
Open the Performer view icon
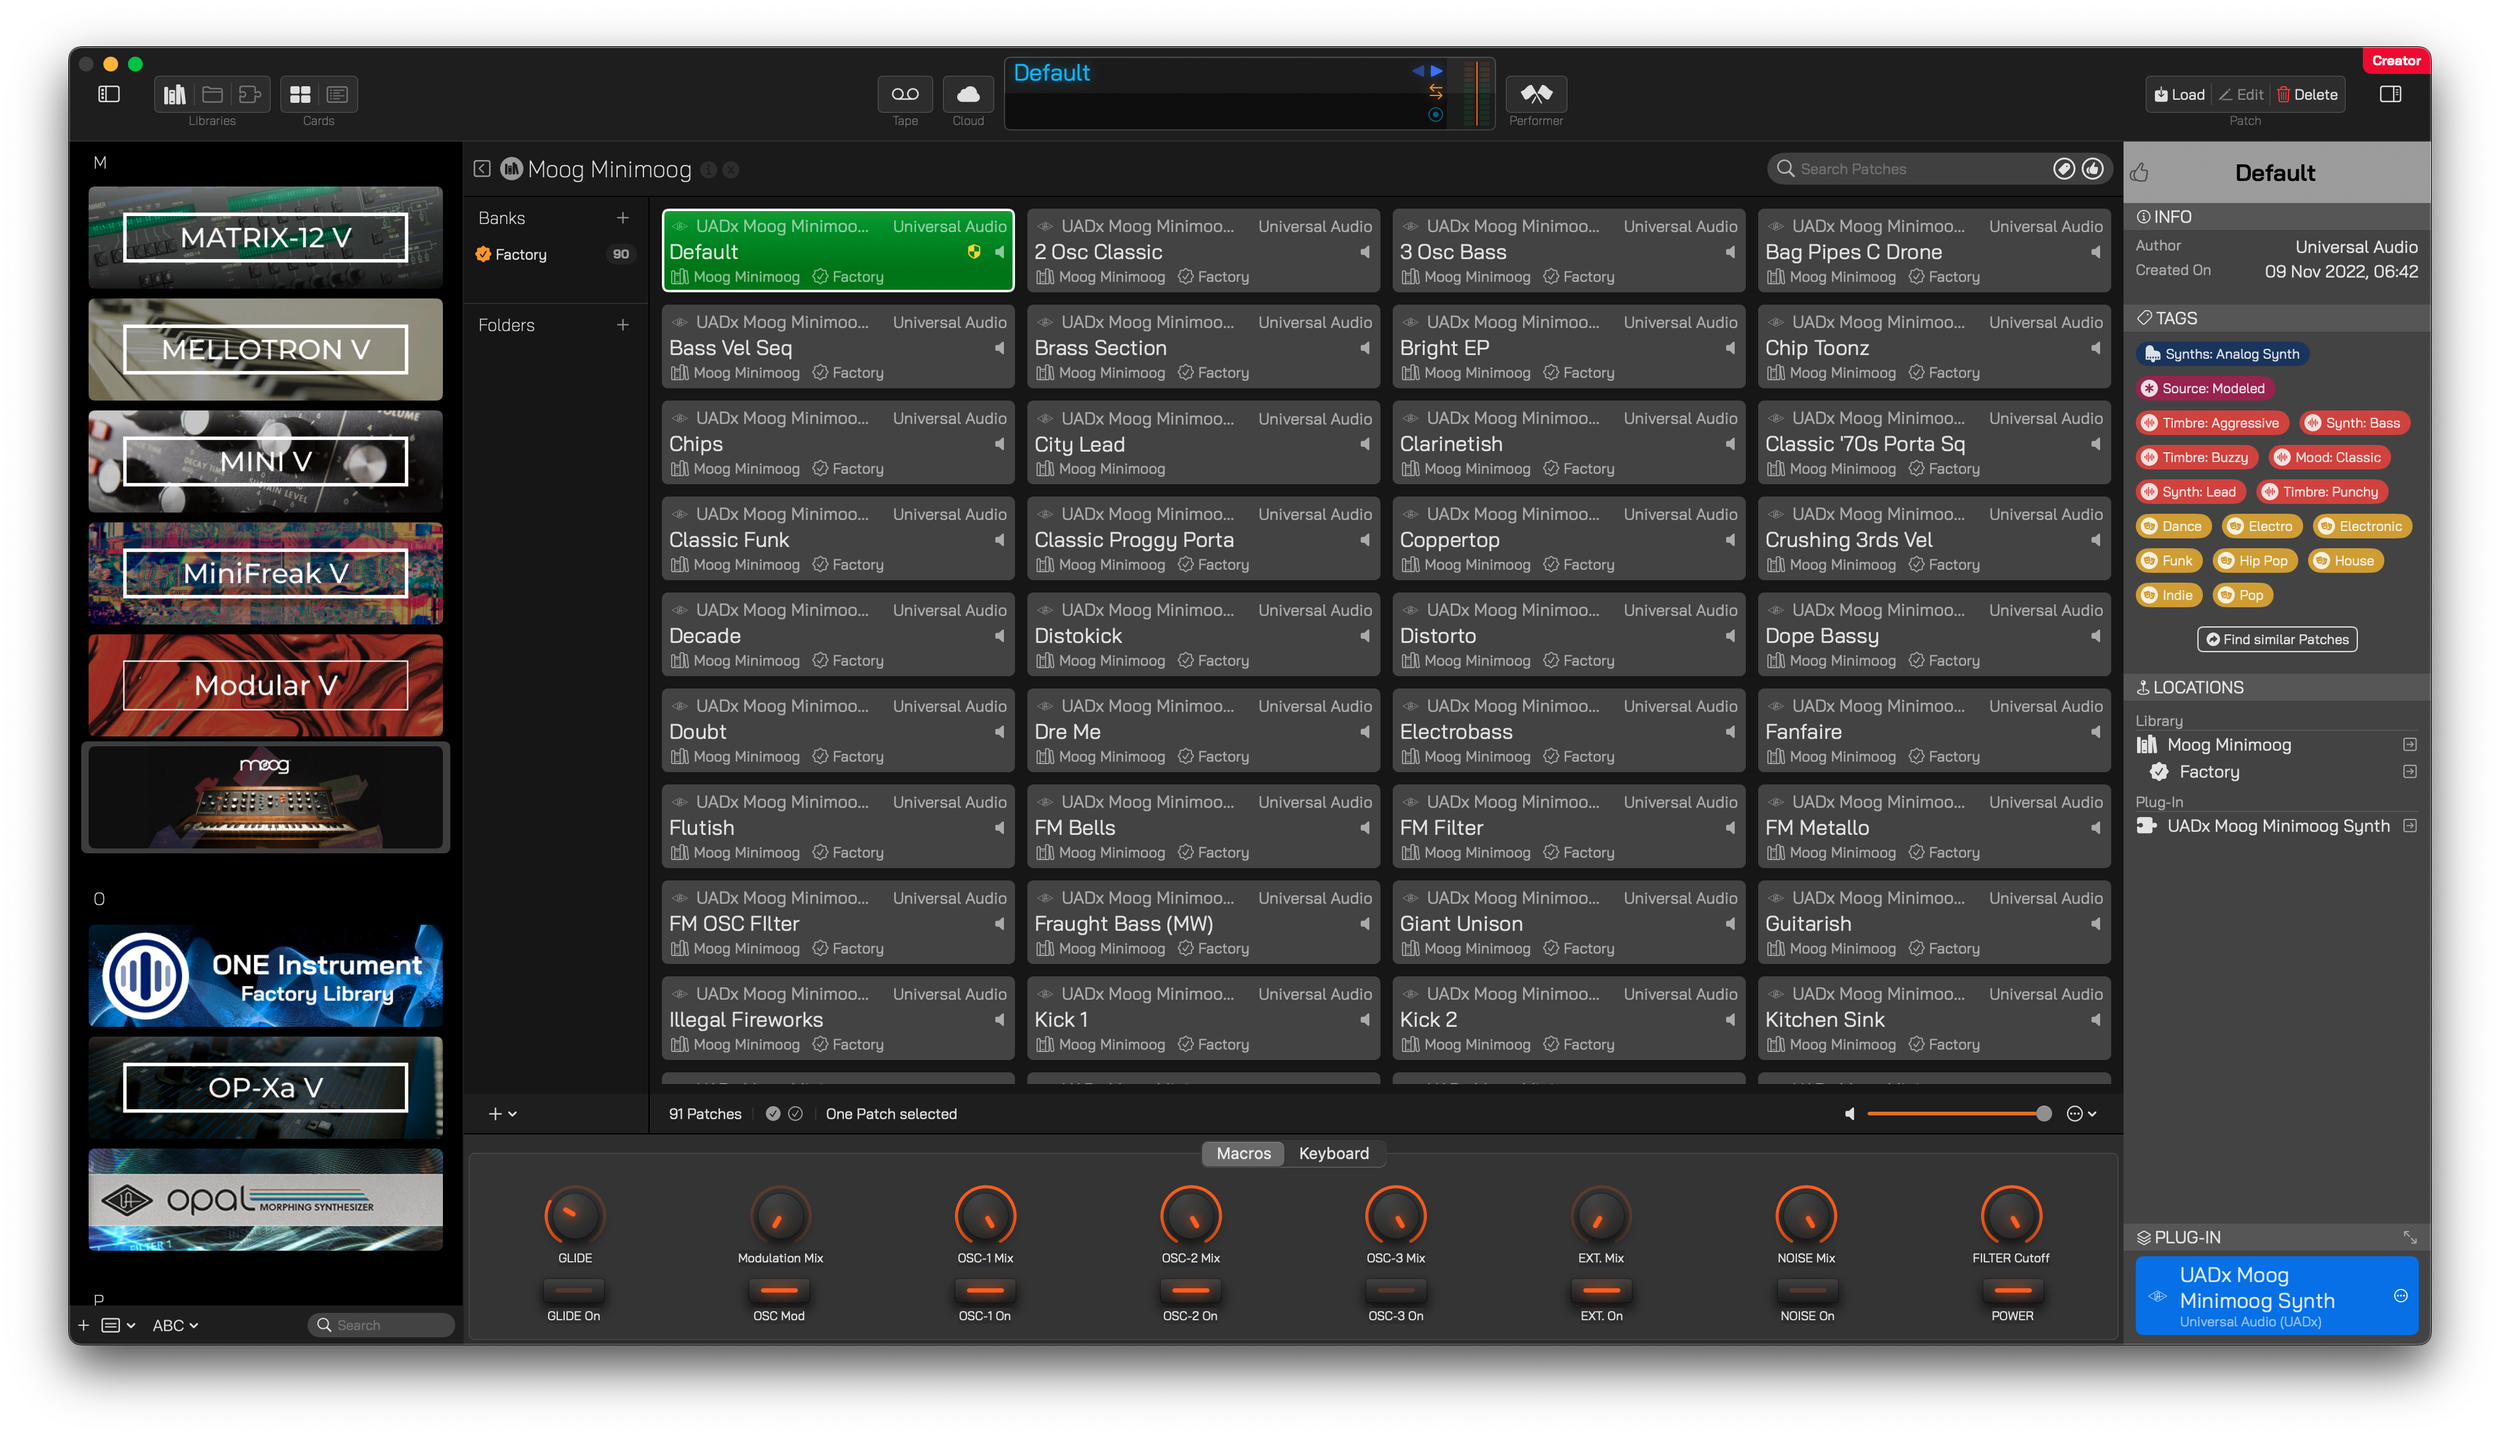1535,94
